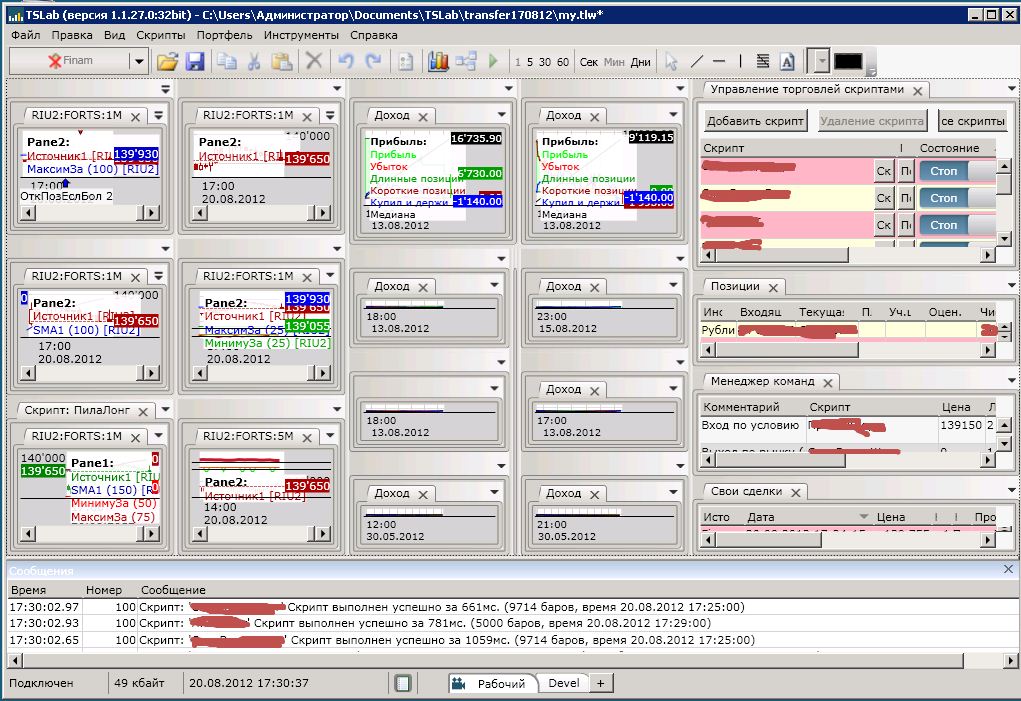Click the Добавить скрипт button
This screenshot has height=701, width=1021.
(x=755, y=122)
